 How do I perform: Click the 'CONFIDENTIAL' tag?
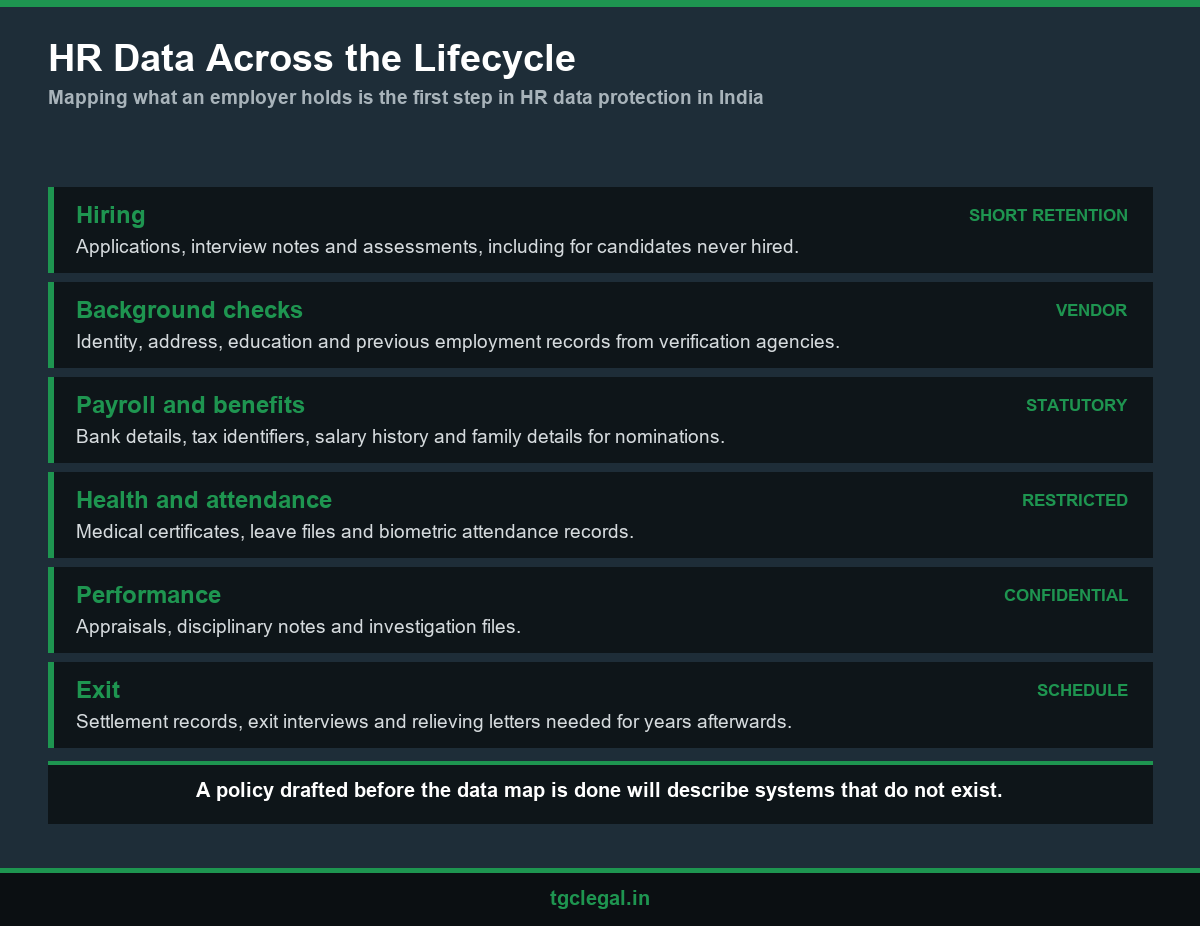pos(1066,595)
